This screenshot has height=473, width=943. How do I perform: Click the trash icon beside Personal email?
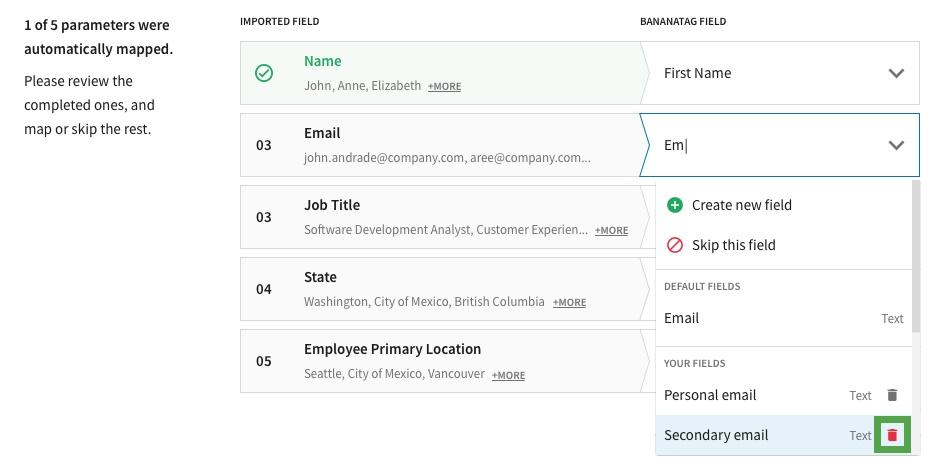coord(892,395)
